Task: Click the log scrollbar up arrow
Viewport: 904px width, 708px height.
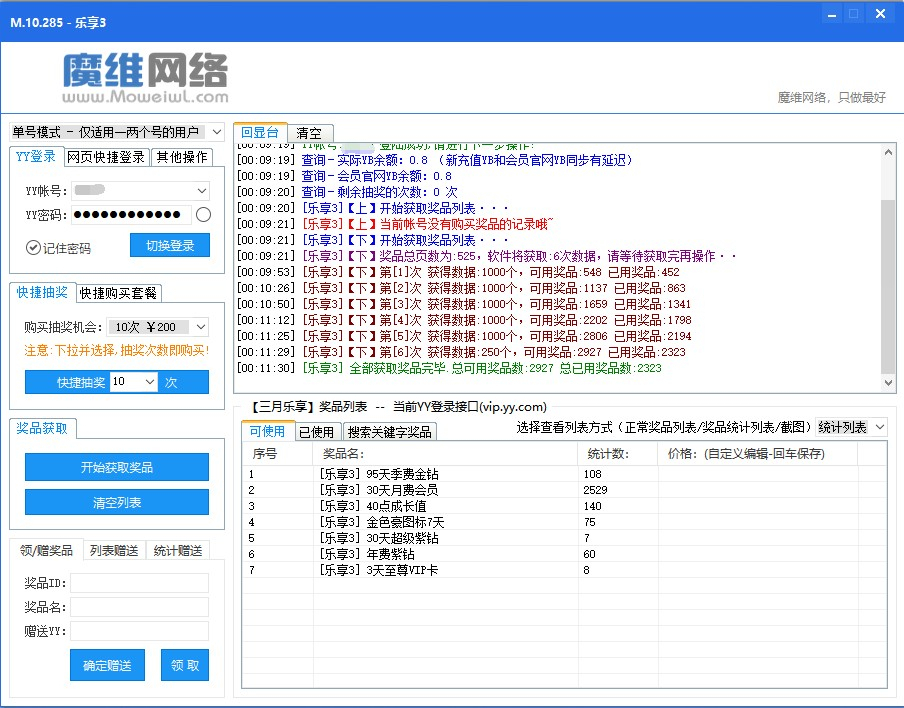Action: (888, 152)
